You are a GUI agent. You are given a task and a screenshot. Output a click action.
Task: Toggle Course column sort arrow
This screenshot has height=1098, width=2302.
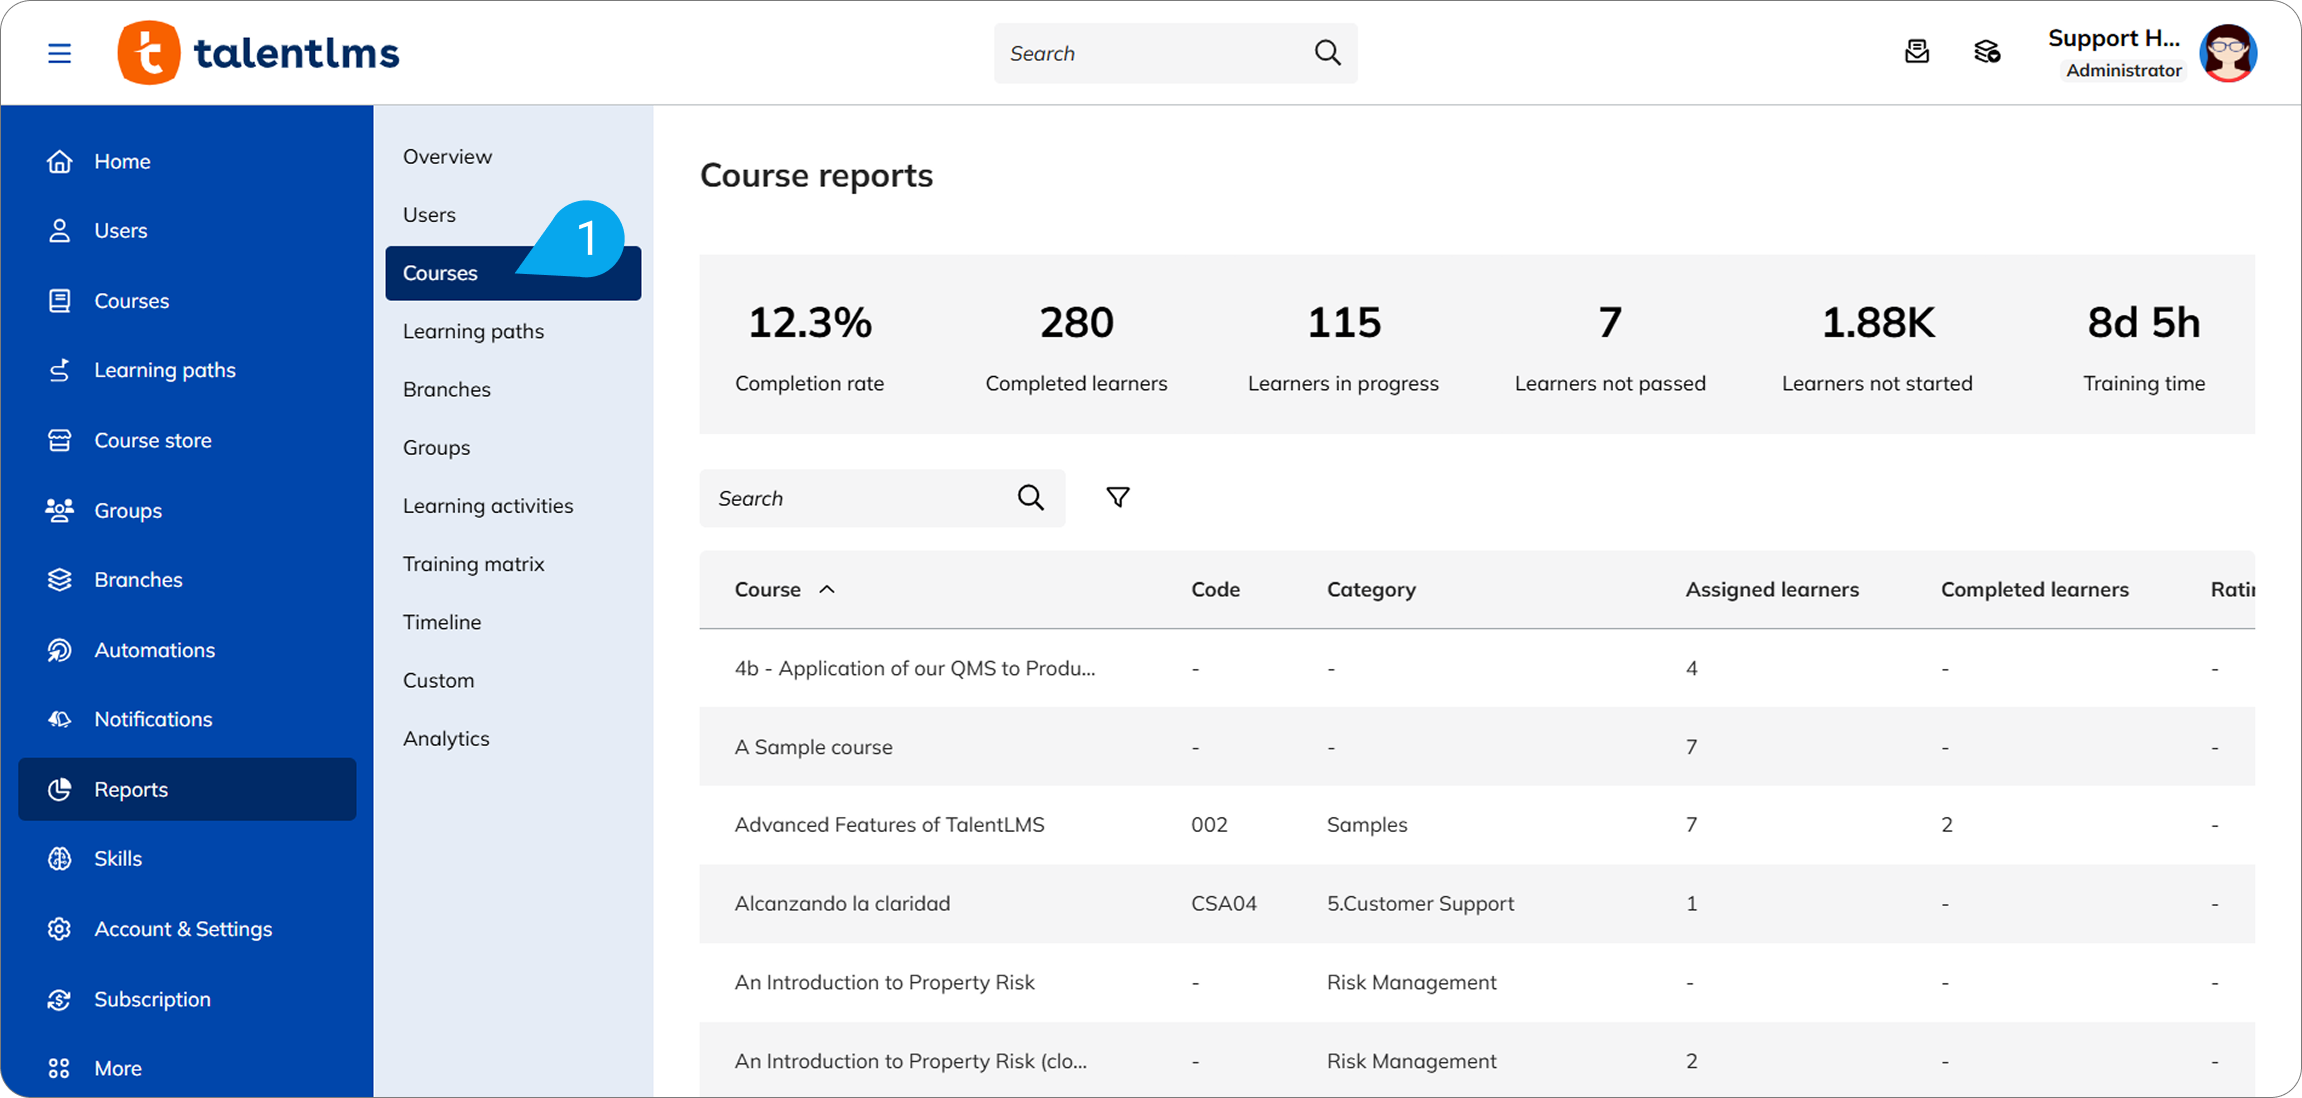click(x=827, y=589)
